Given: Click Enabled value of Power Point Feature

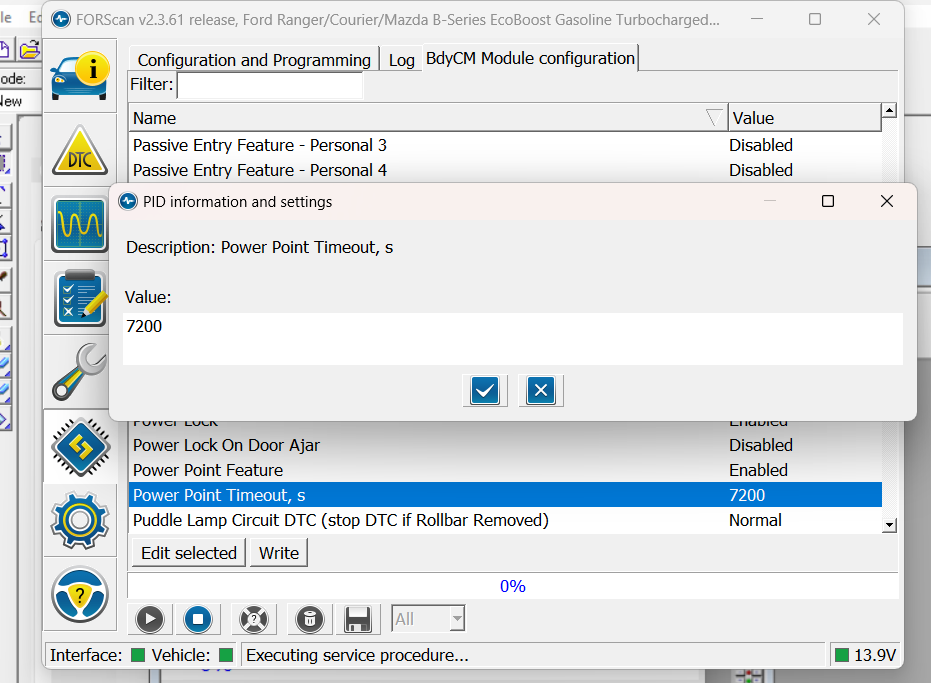Looking at the screenshot, I should 758,470.
